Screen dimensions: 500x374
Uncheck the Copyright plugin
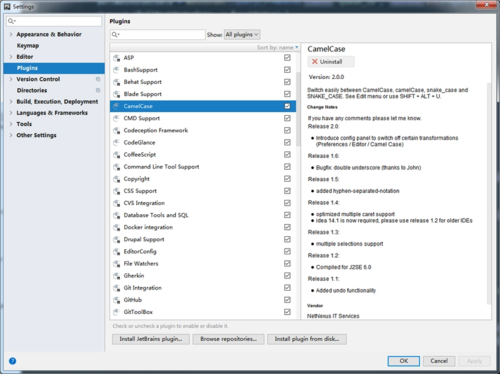click(287, 179)
